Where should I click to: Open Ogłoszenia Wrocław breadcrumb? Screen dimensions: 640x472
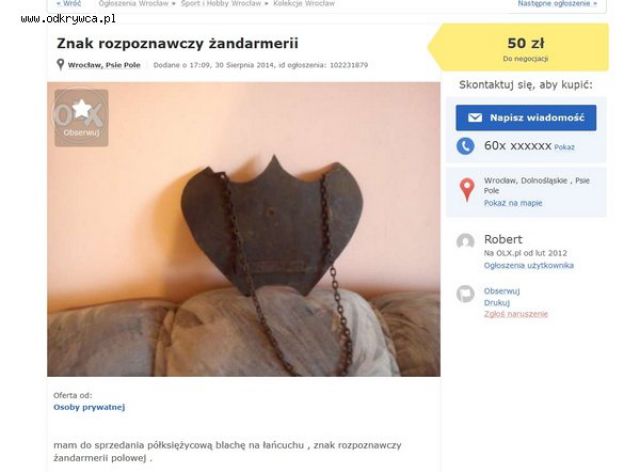tap(134, 3)
